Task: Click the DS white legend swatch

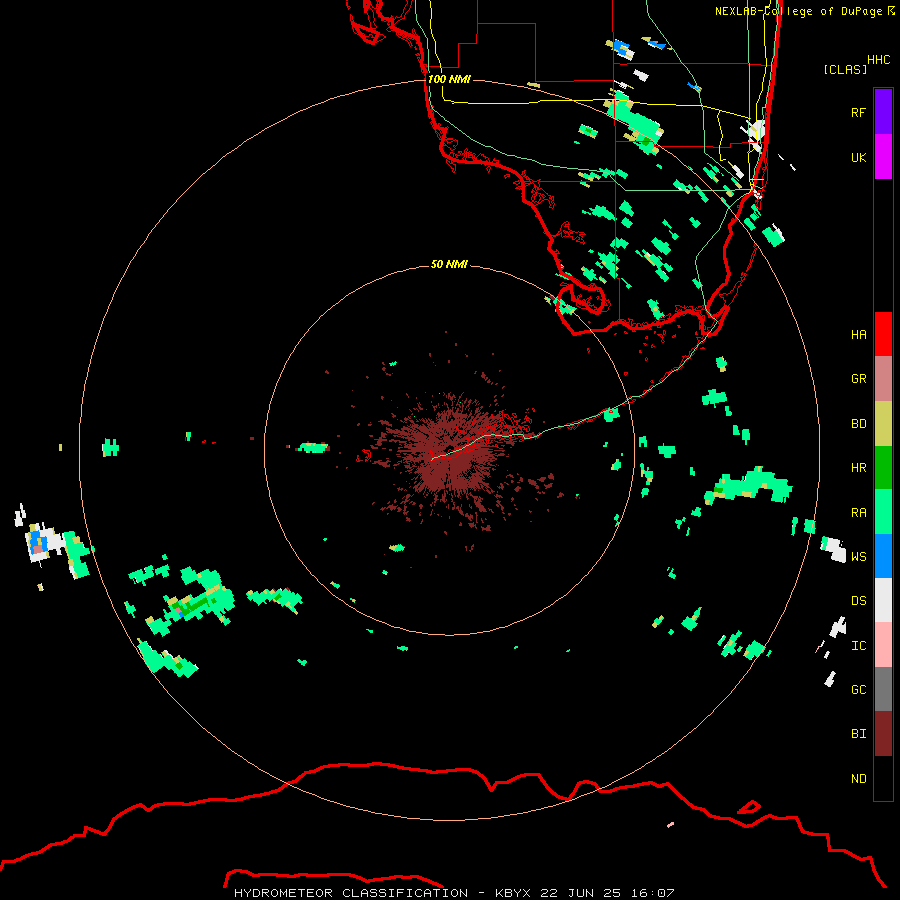Action: point(883,600)
